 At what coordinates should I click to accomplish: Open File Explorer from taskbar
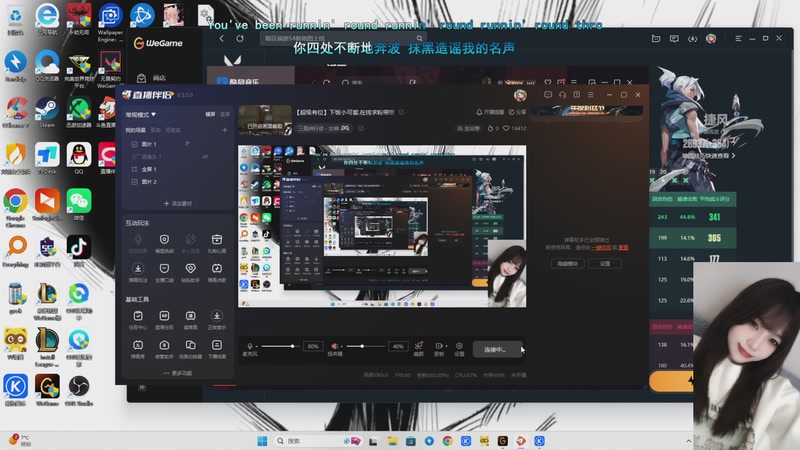pos(392,441)
